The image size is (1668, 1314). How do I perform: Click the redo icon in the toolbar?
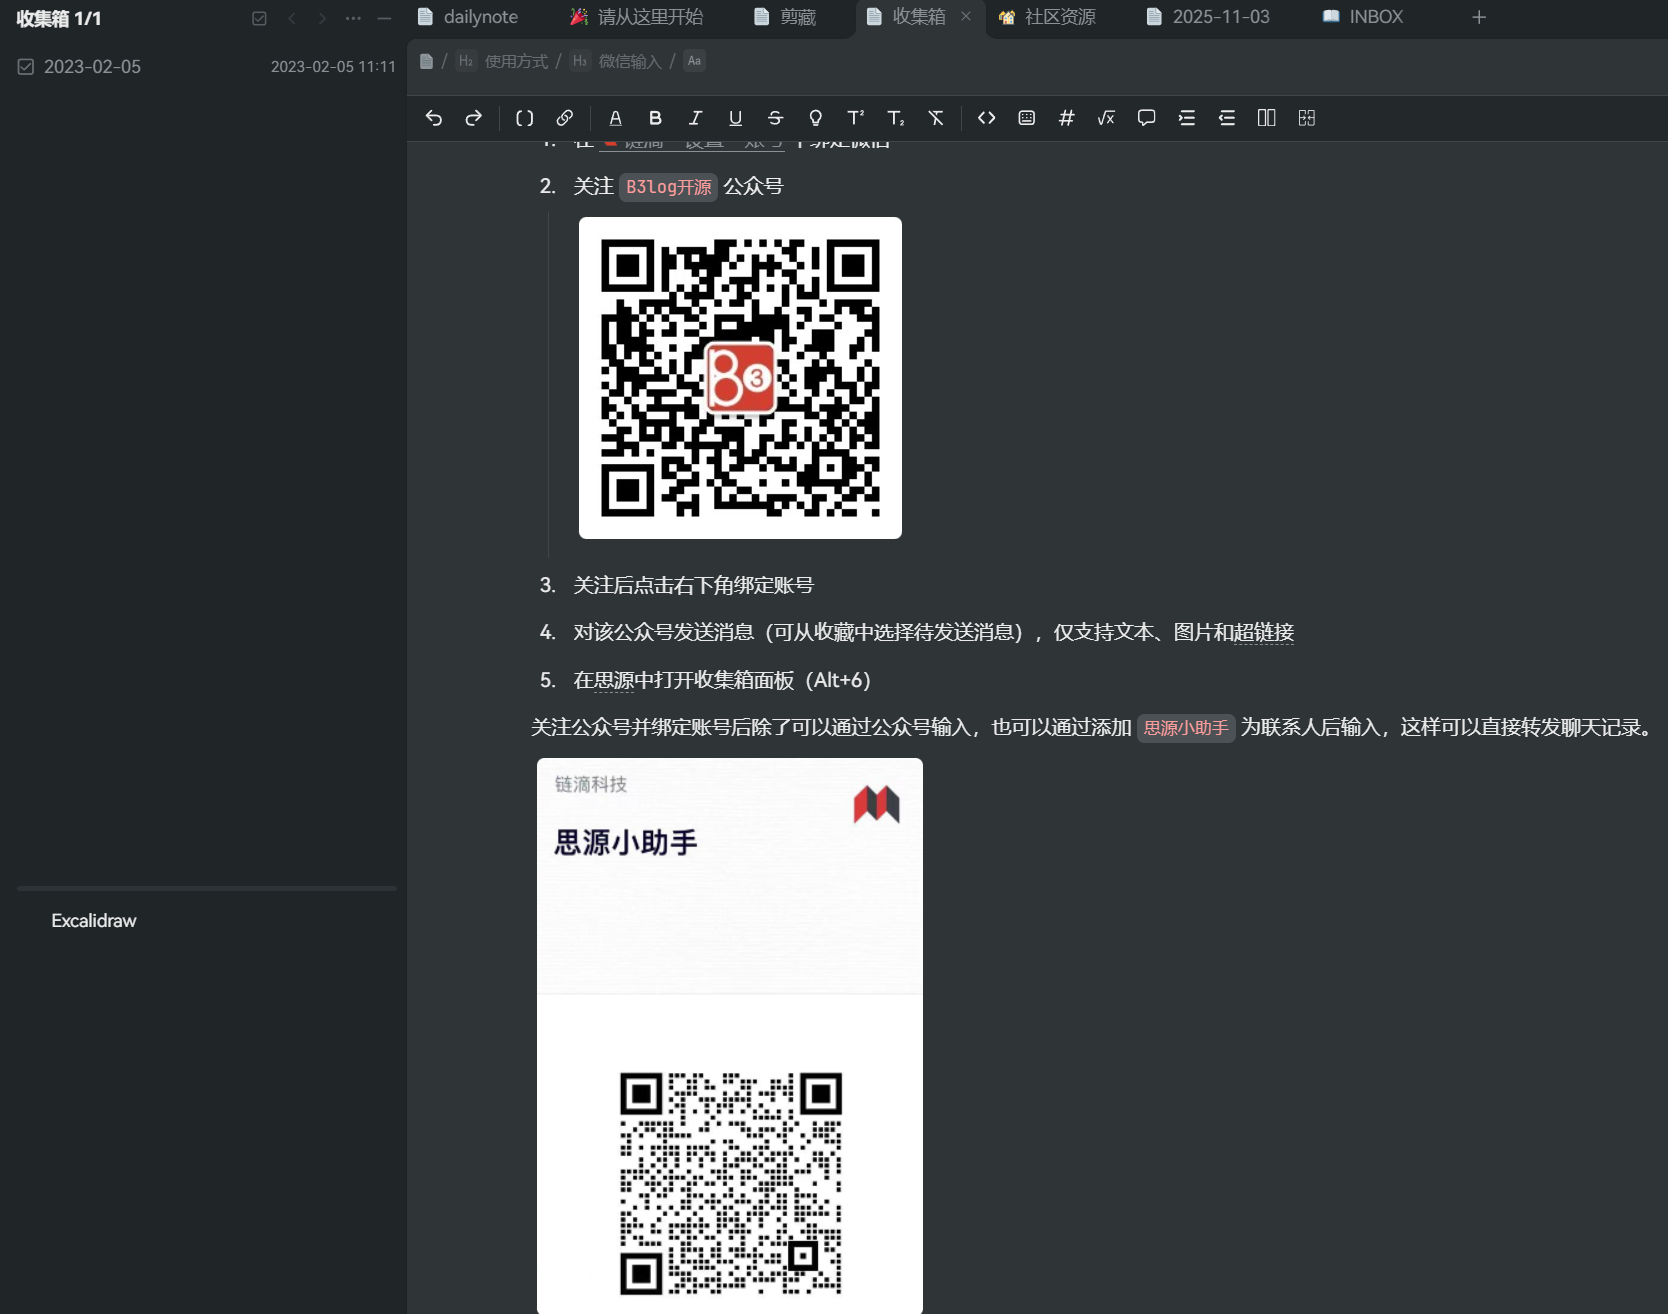point(473,118)
